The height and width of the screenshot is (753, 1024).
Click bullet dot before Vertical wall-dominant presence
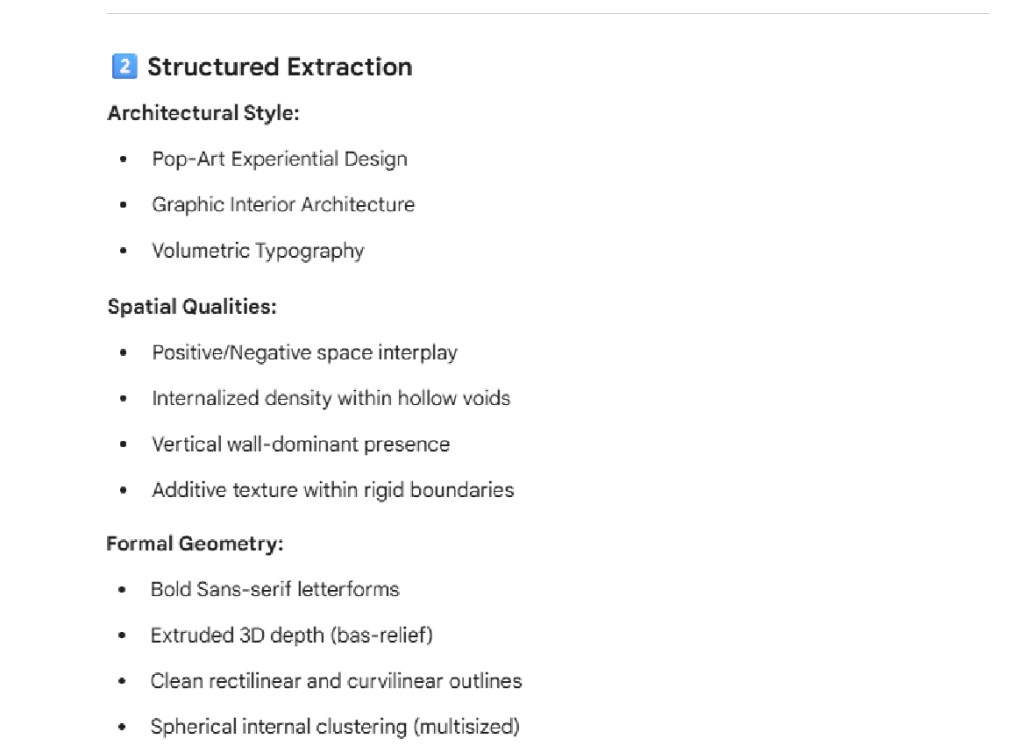point(123,446)
